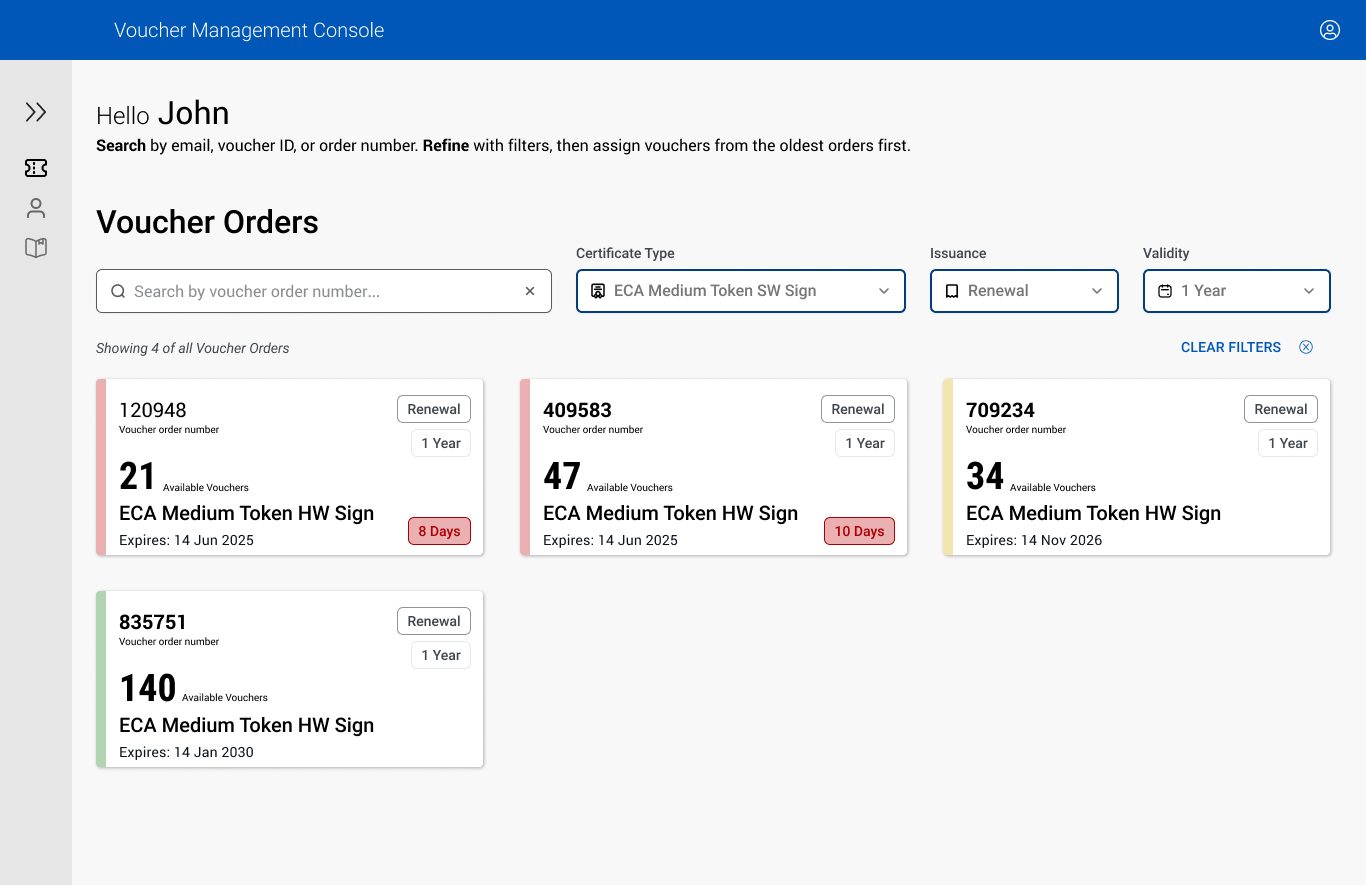The width and height of the screenshot is (1366, 885).
Task: Click the 10 Days expiry badge
Action: pyautogui.click(x=859, y=531)
